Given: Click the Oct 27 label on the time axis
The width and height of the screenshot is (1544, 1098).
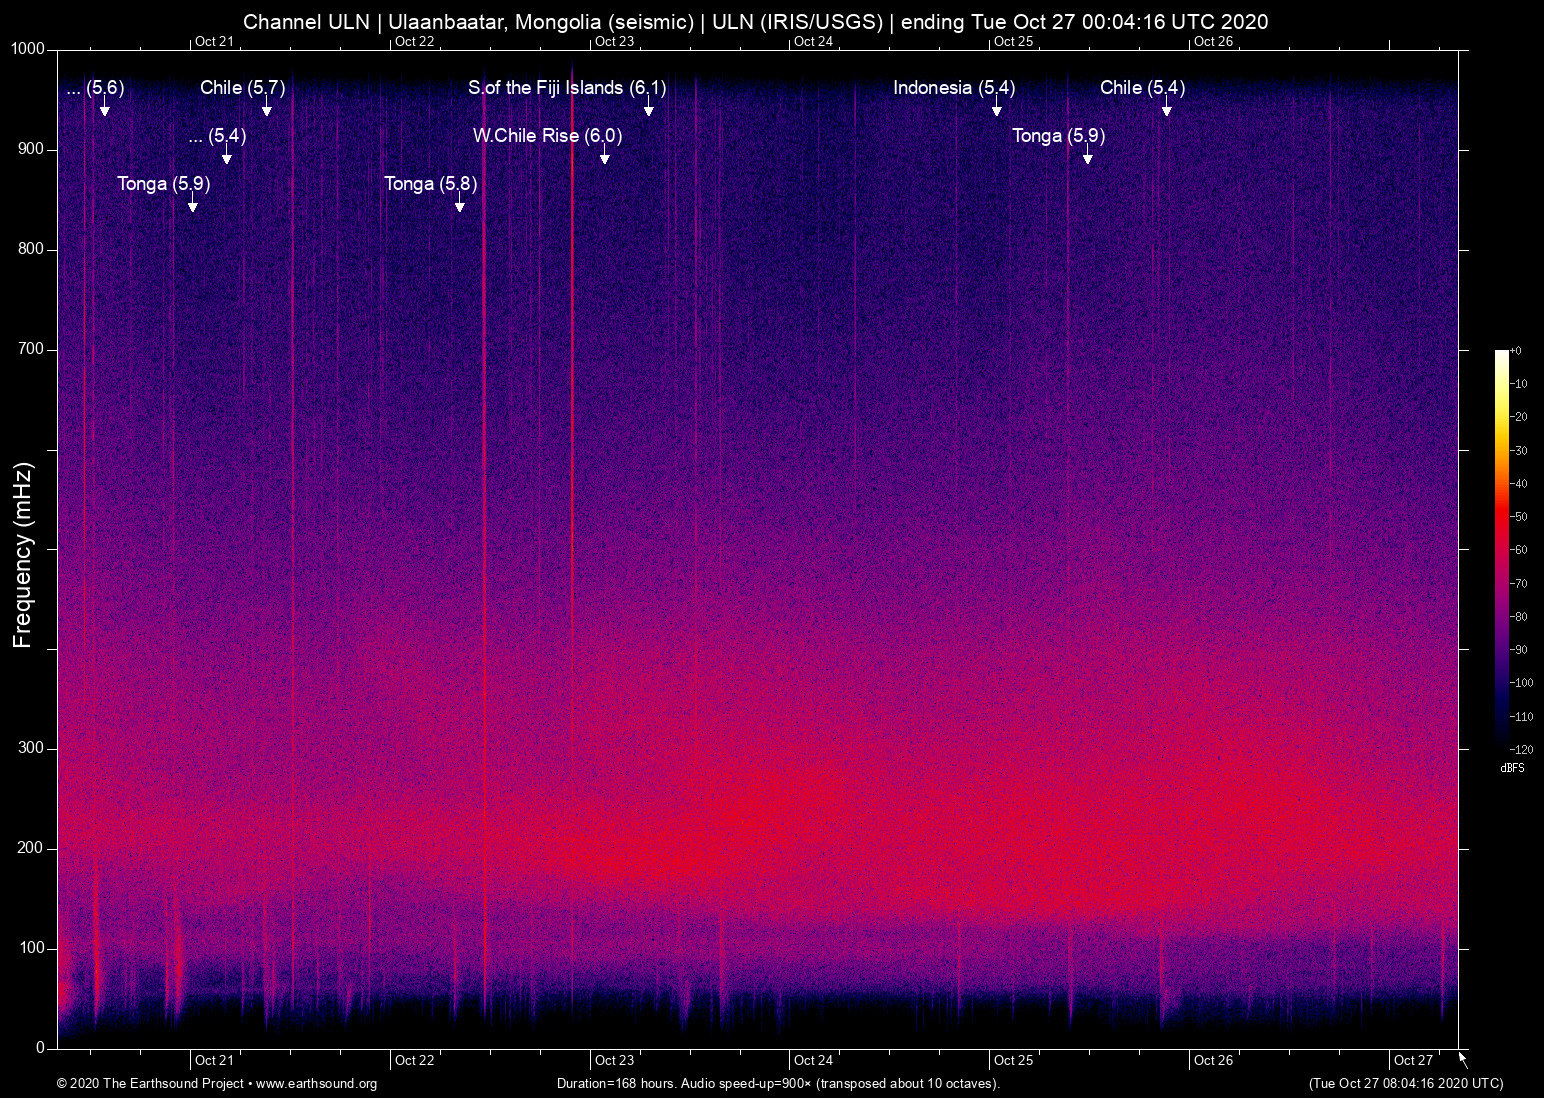Looking at the screenshot, I should [x=1412, y=1060].
